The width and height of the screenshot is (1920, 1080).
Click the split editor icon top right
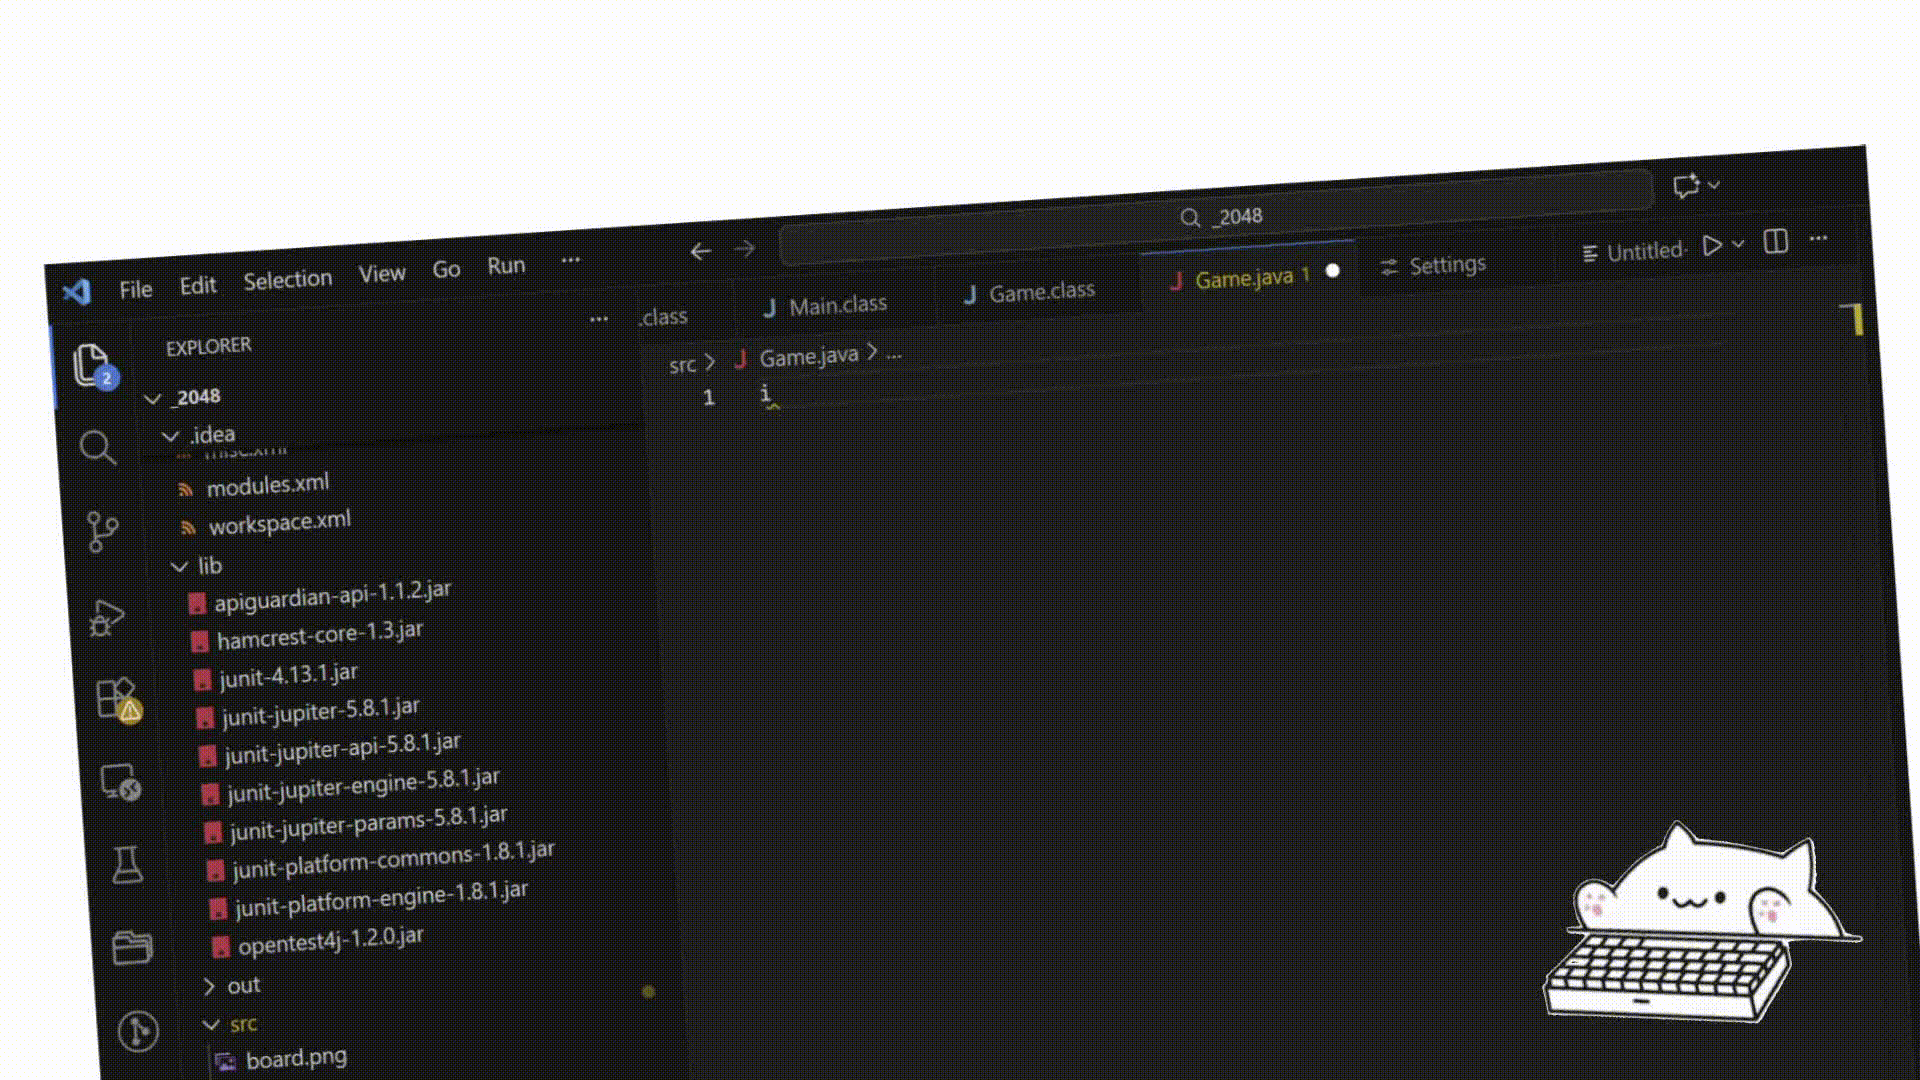tap(1776, 242)
